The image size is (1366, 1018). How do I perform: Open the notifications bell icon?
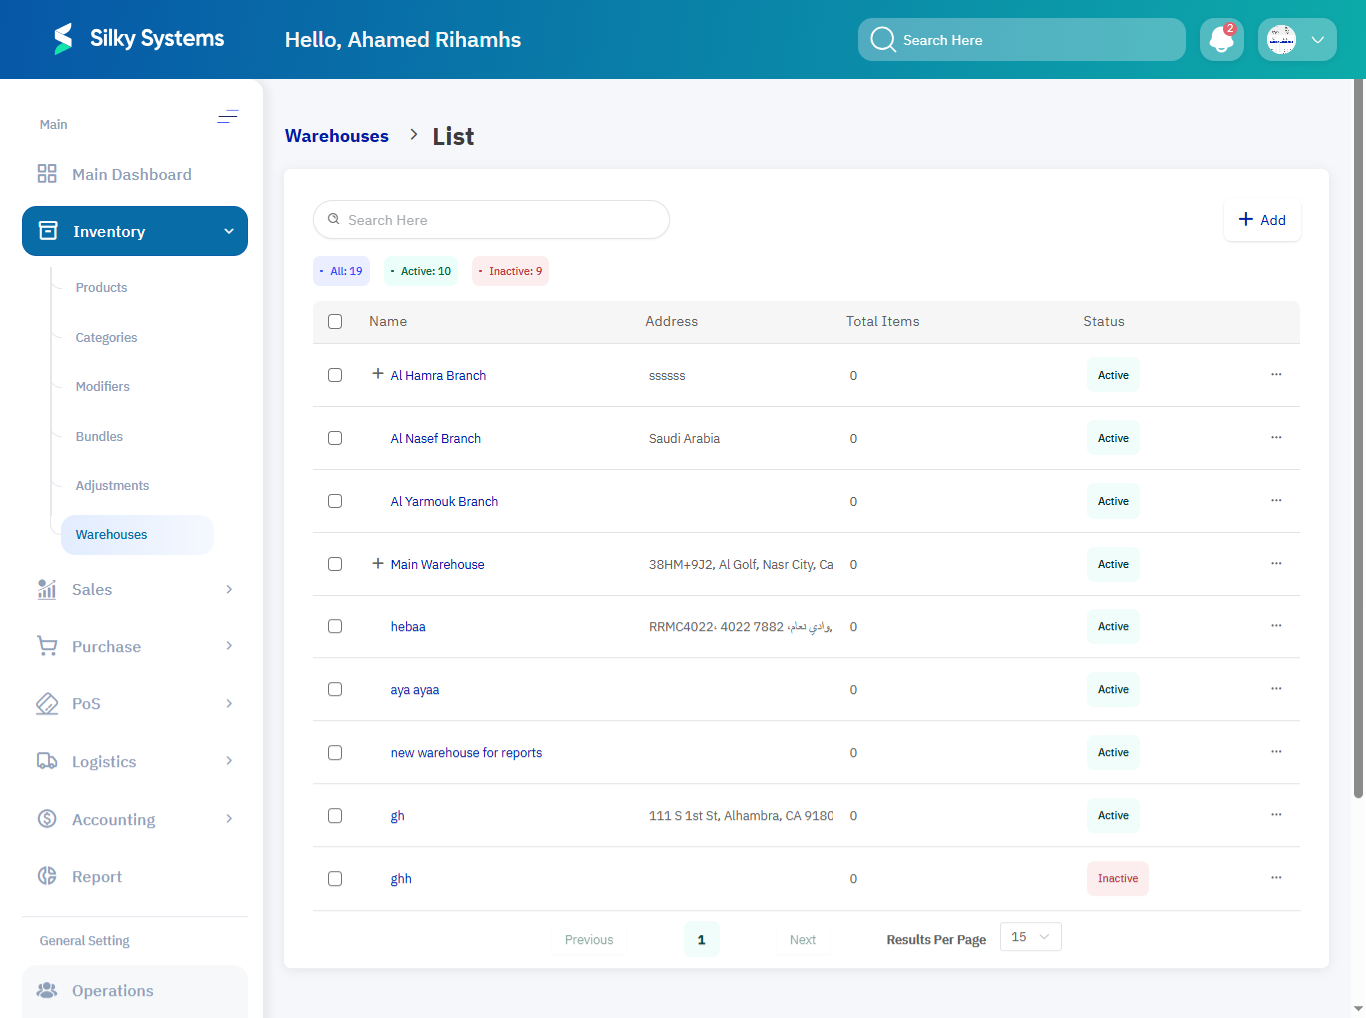point(1221,40)
